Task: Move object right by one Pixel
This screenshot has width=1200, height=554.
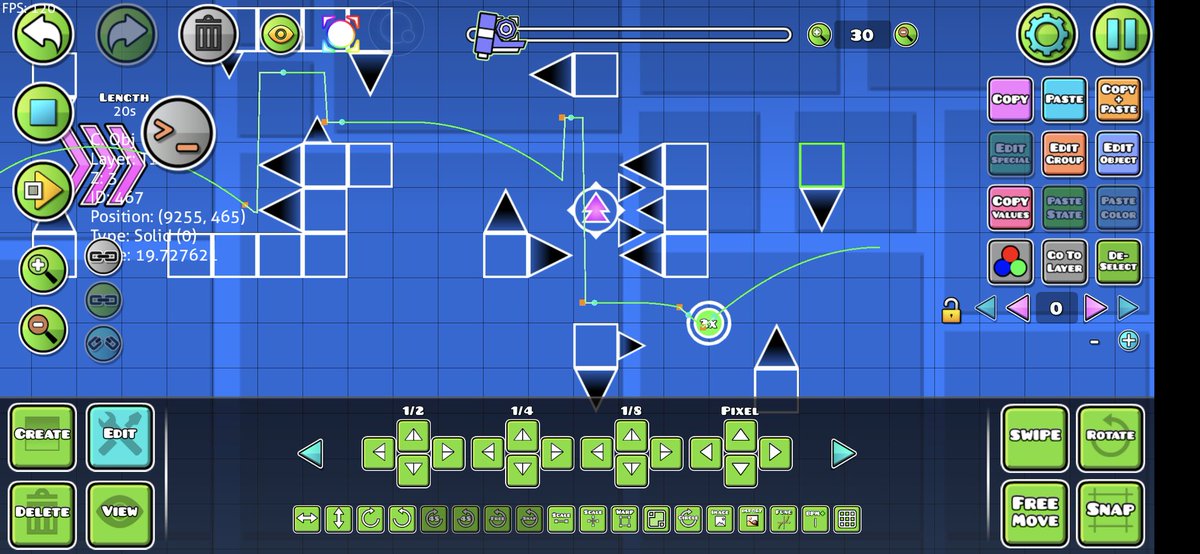Action: click(773, 454)
